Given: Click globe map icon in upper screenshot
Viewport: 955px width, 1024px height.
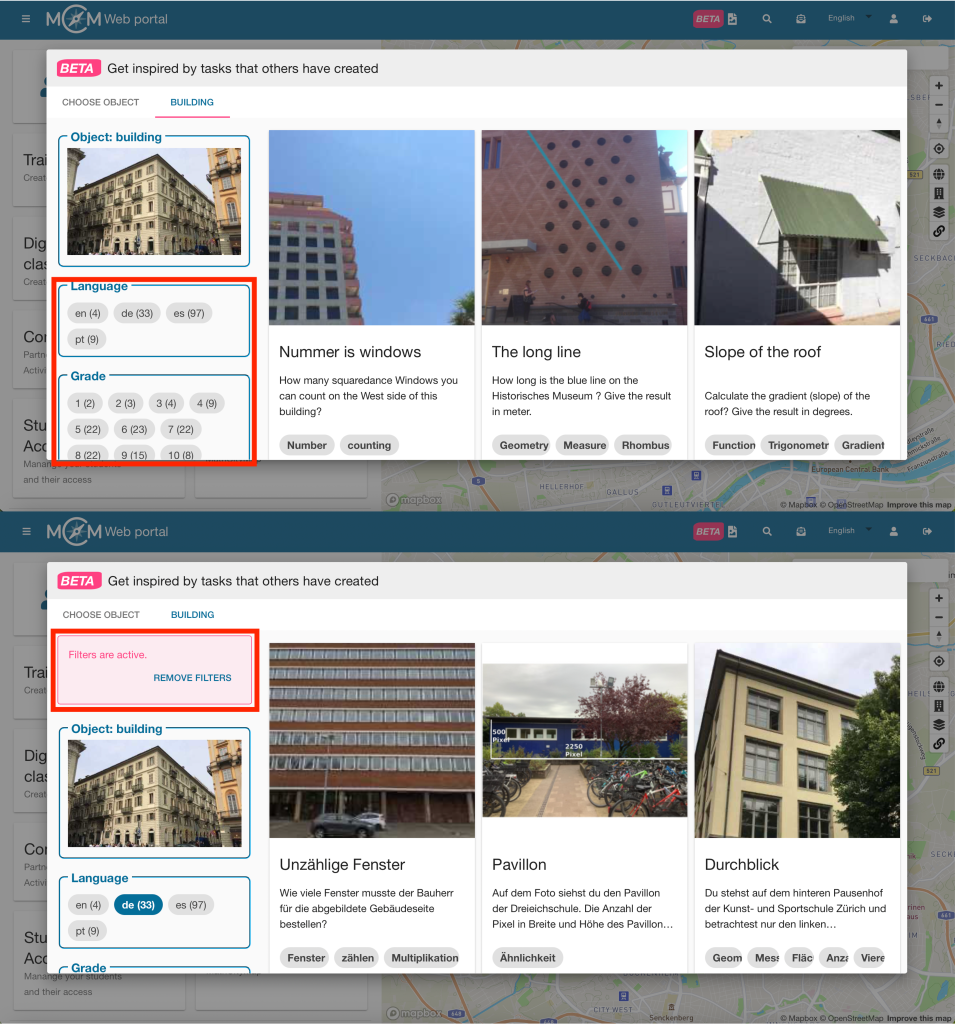Looking at the screenshot, I should 939,174.
